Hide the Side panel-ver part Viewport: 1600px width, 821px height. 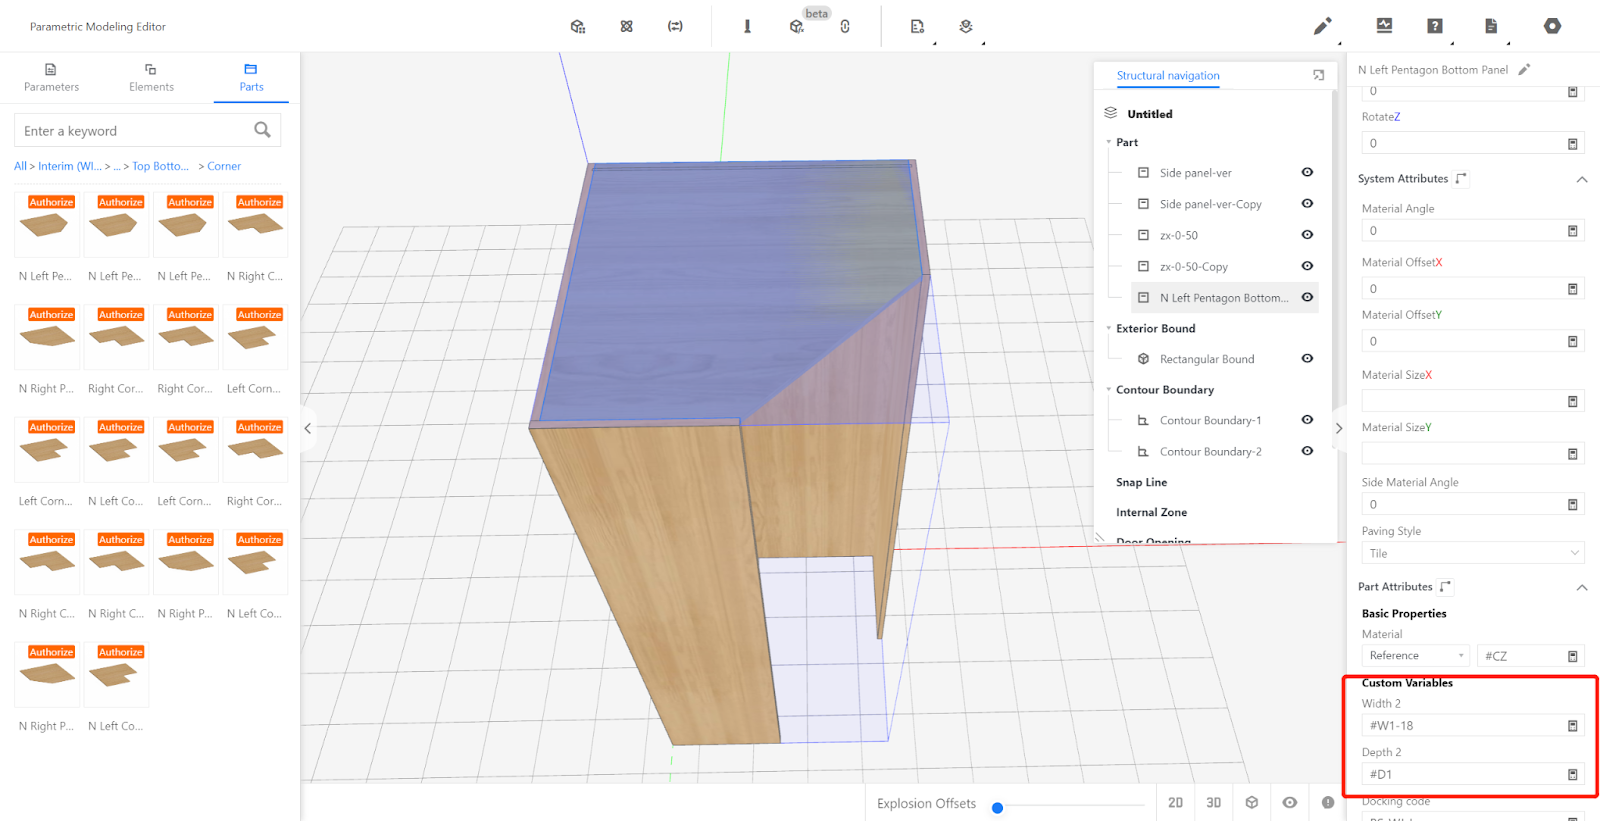click(x=1307, y=172)
